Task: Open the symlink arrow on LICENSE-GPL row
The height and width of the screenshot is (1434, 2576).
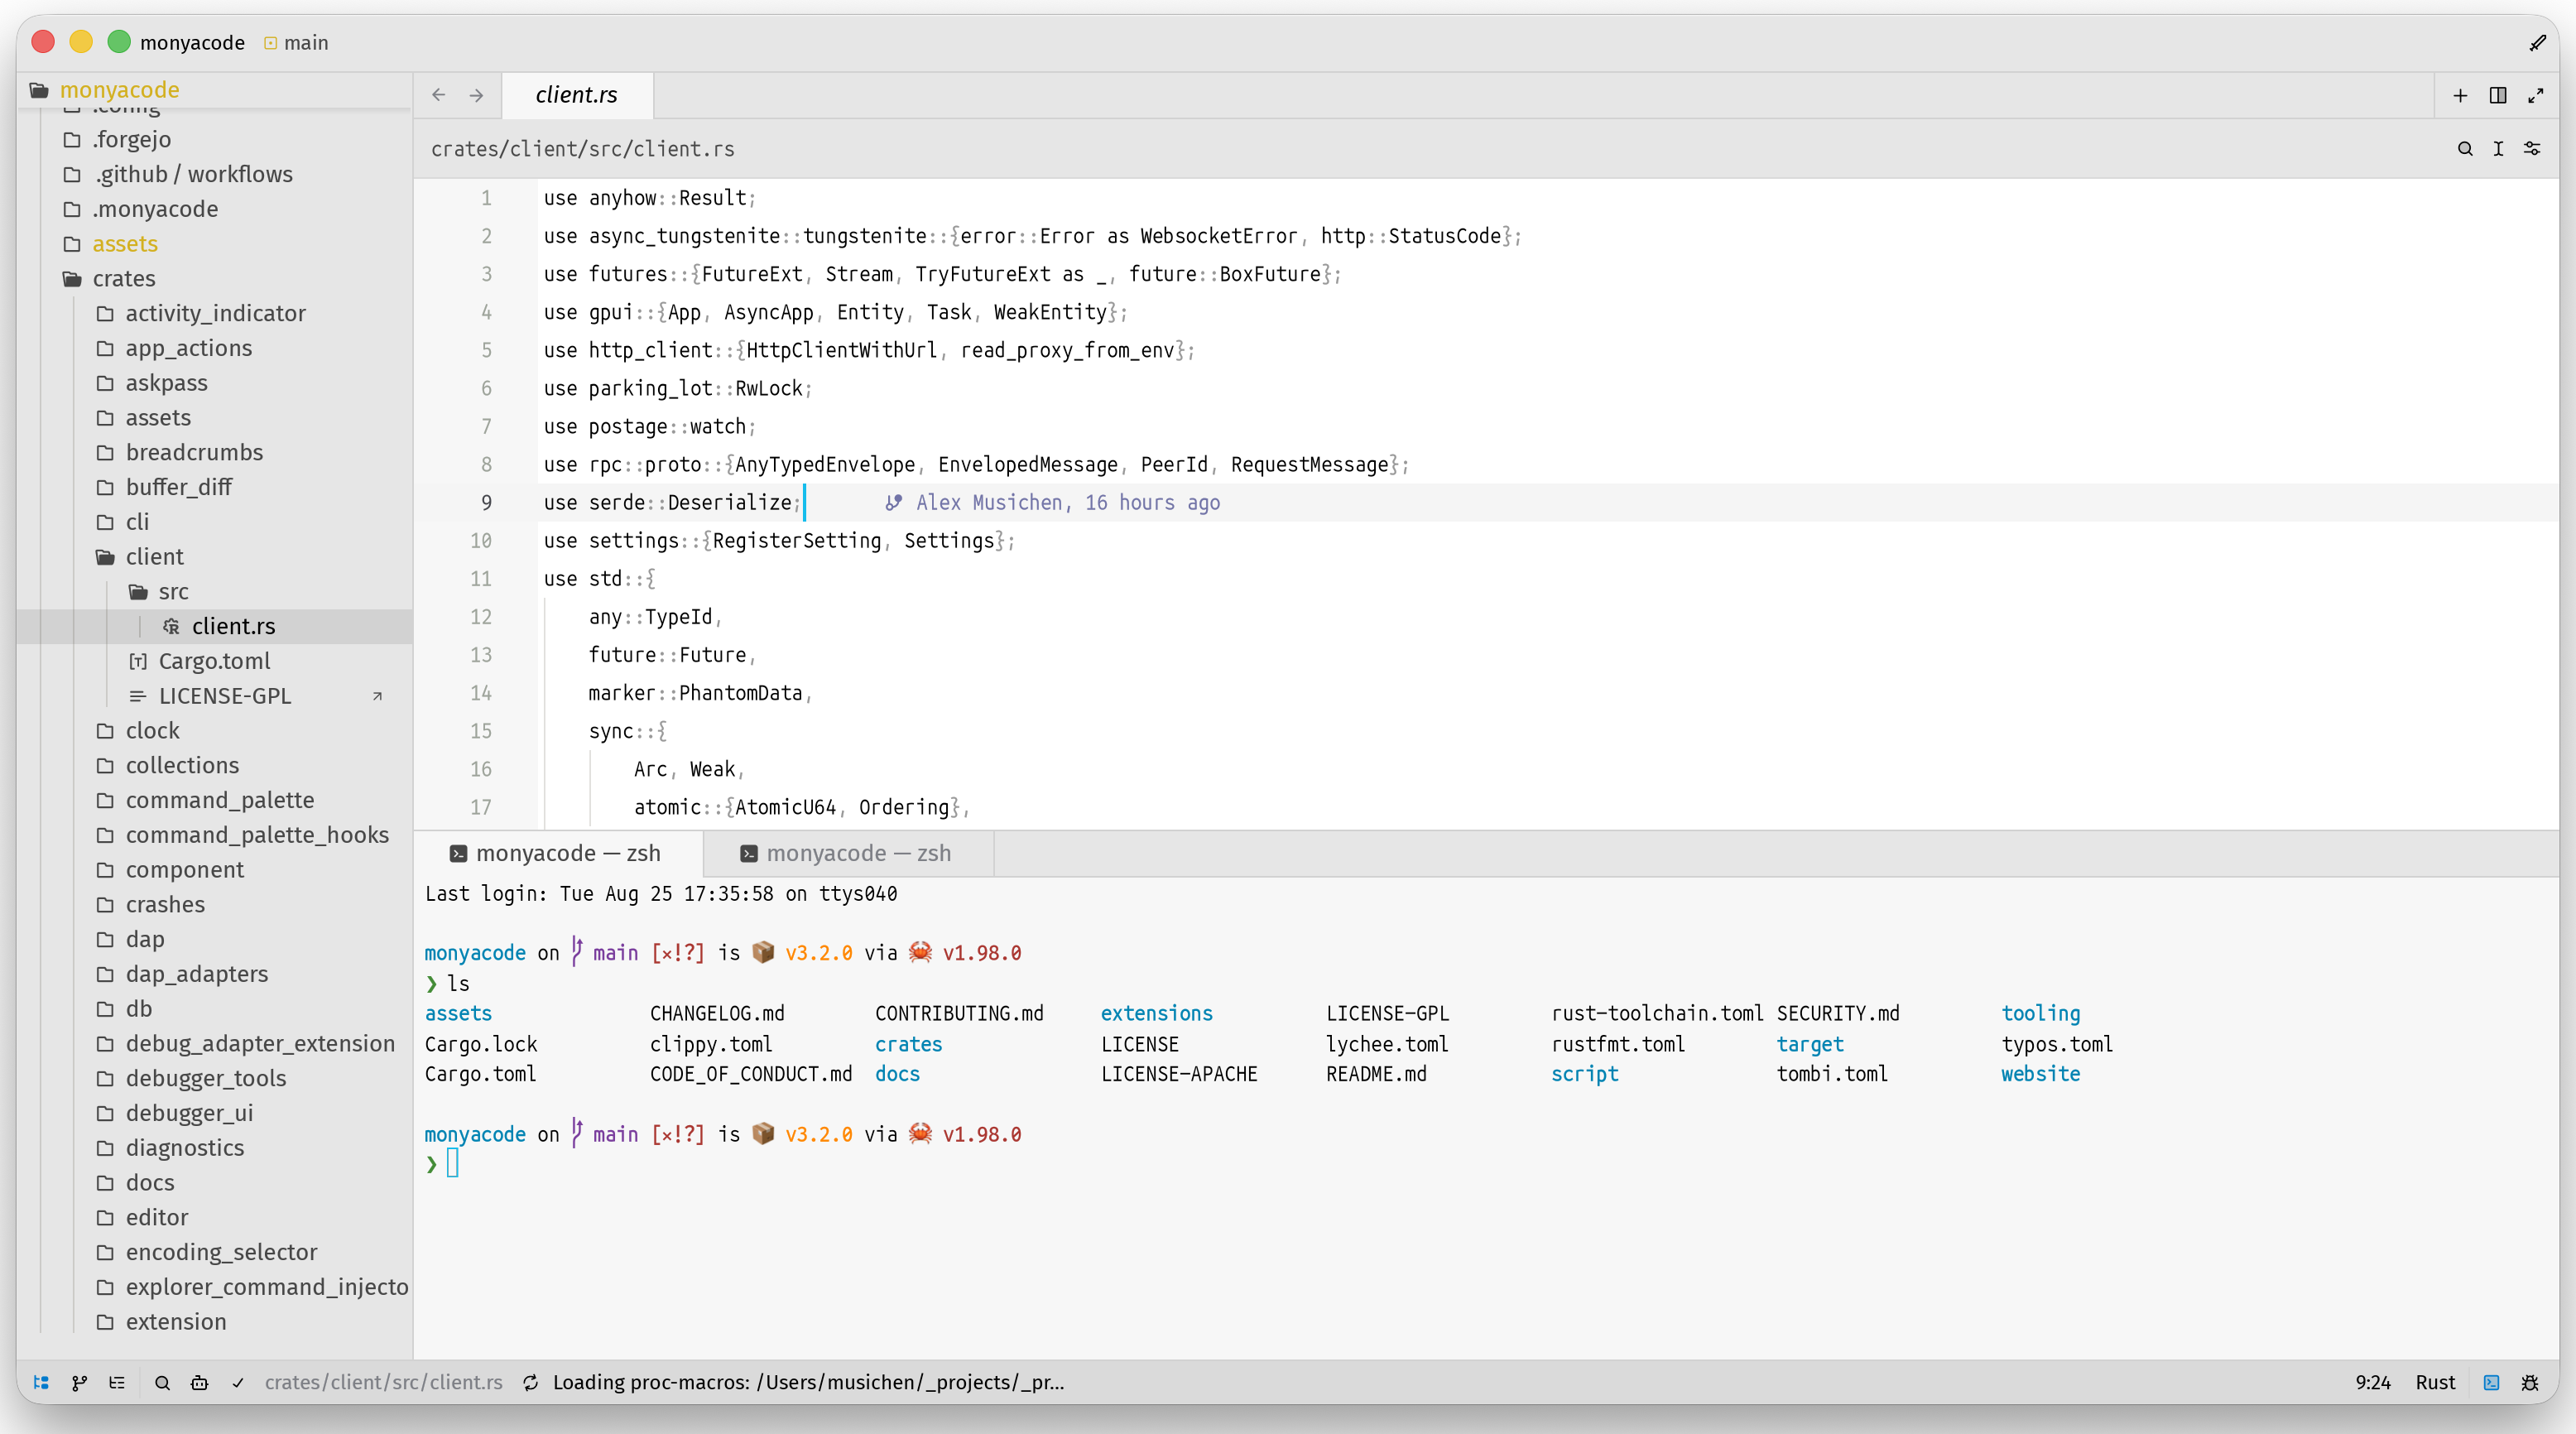Action: [377, 696]
